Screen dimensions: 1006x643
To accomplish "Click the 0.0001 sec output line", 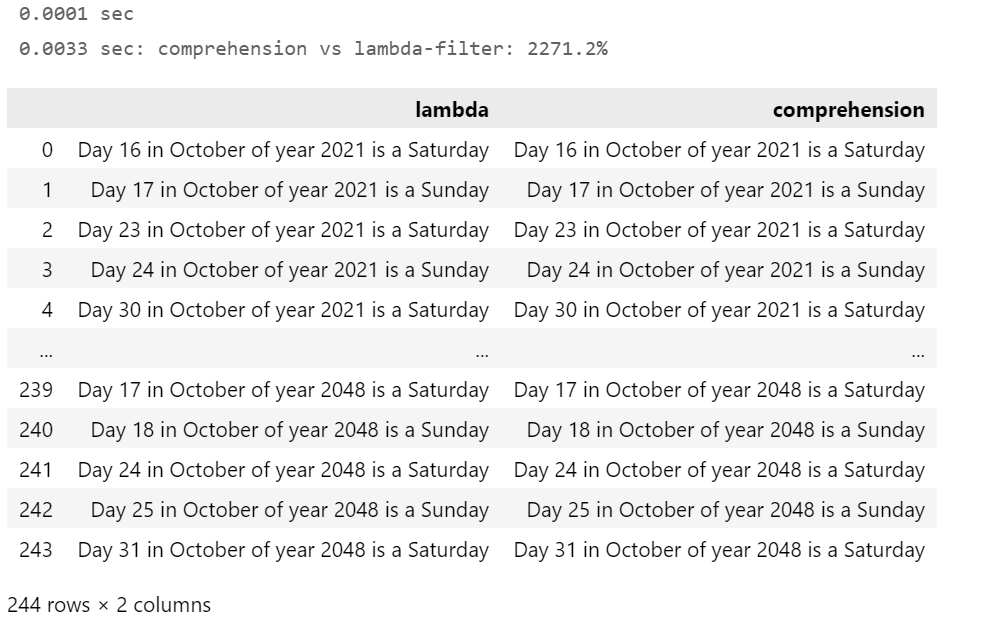I will [76, 13].
